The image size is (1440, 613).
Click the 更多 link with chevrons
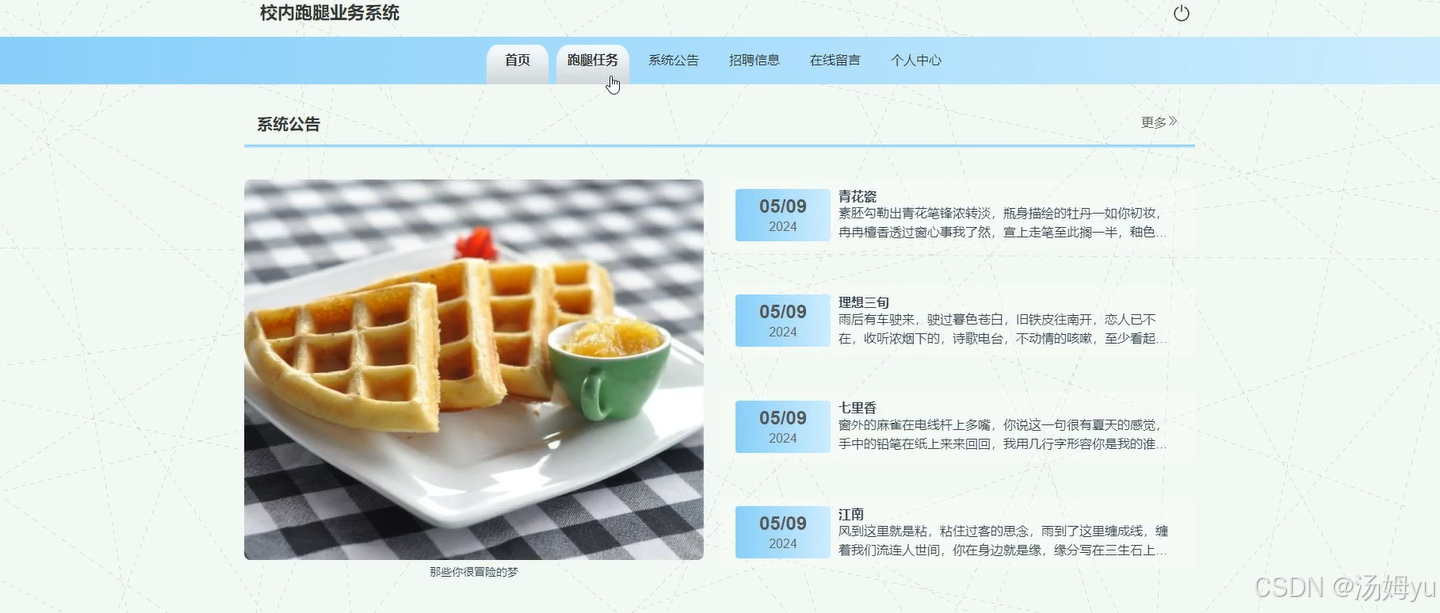pos(1159,122)
